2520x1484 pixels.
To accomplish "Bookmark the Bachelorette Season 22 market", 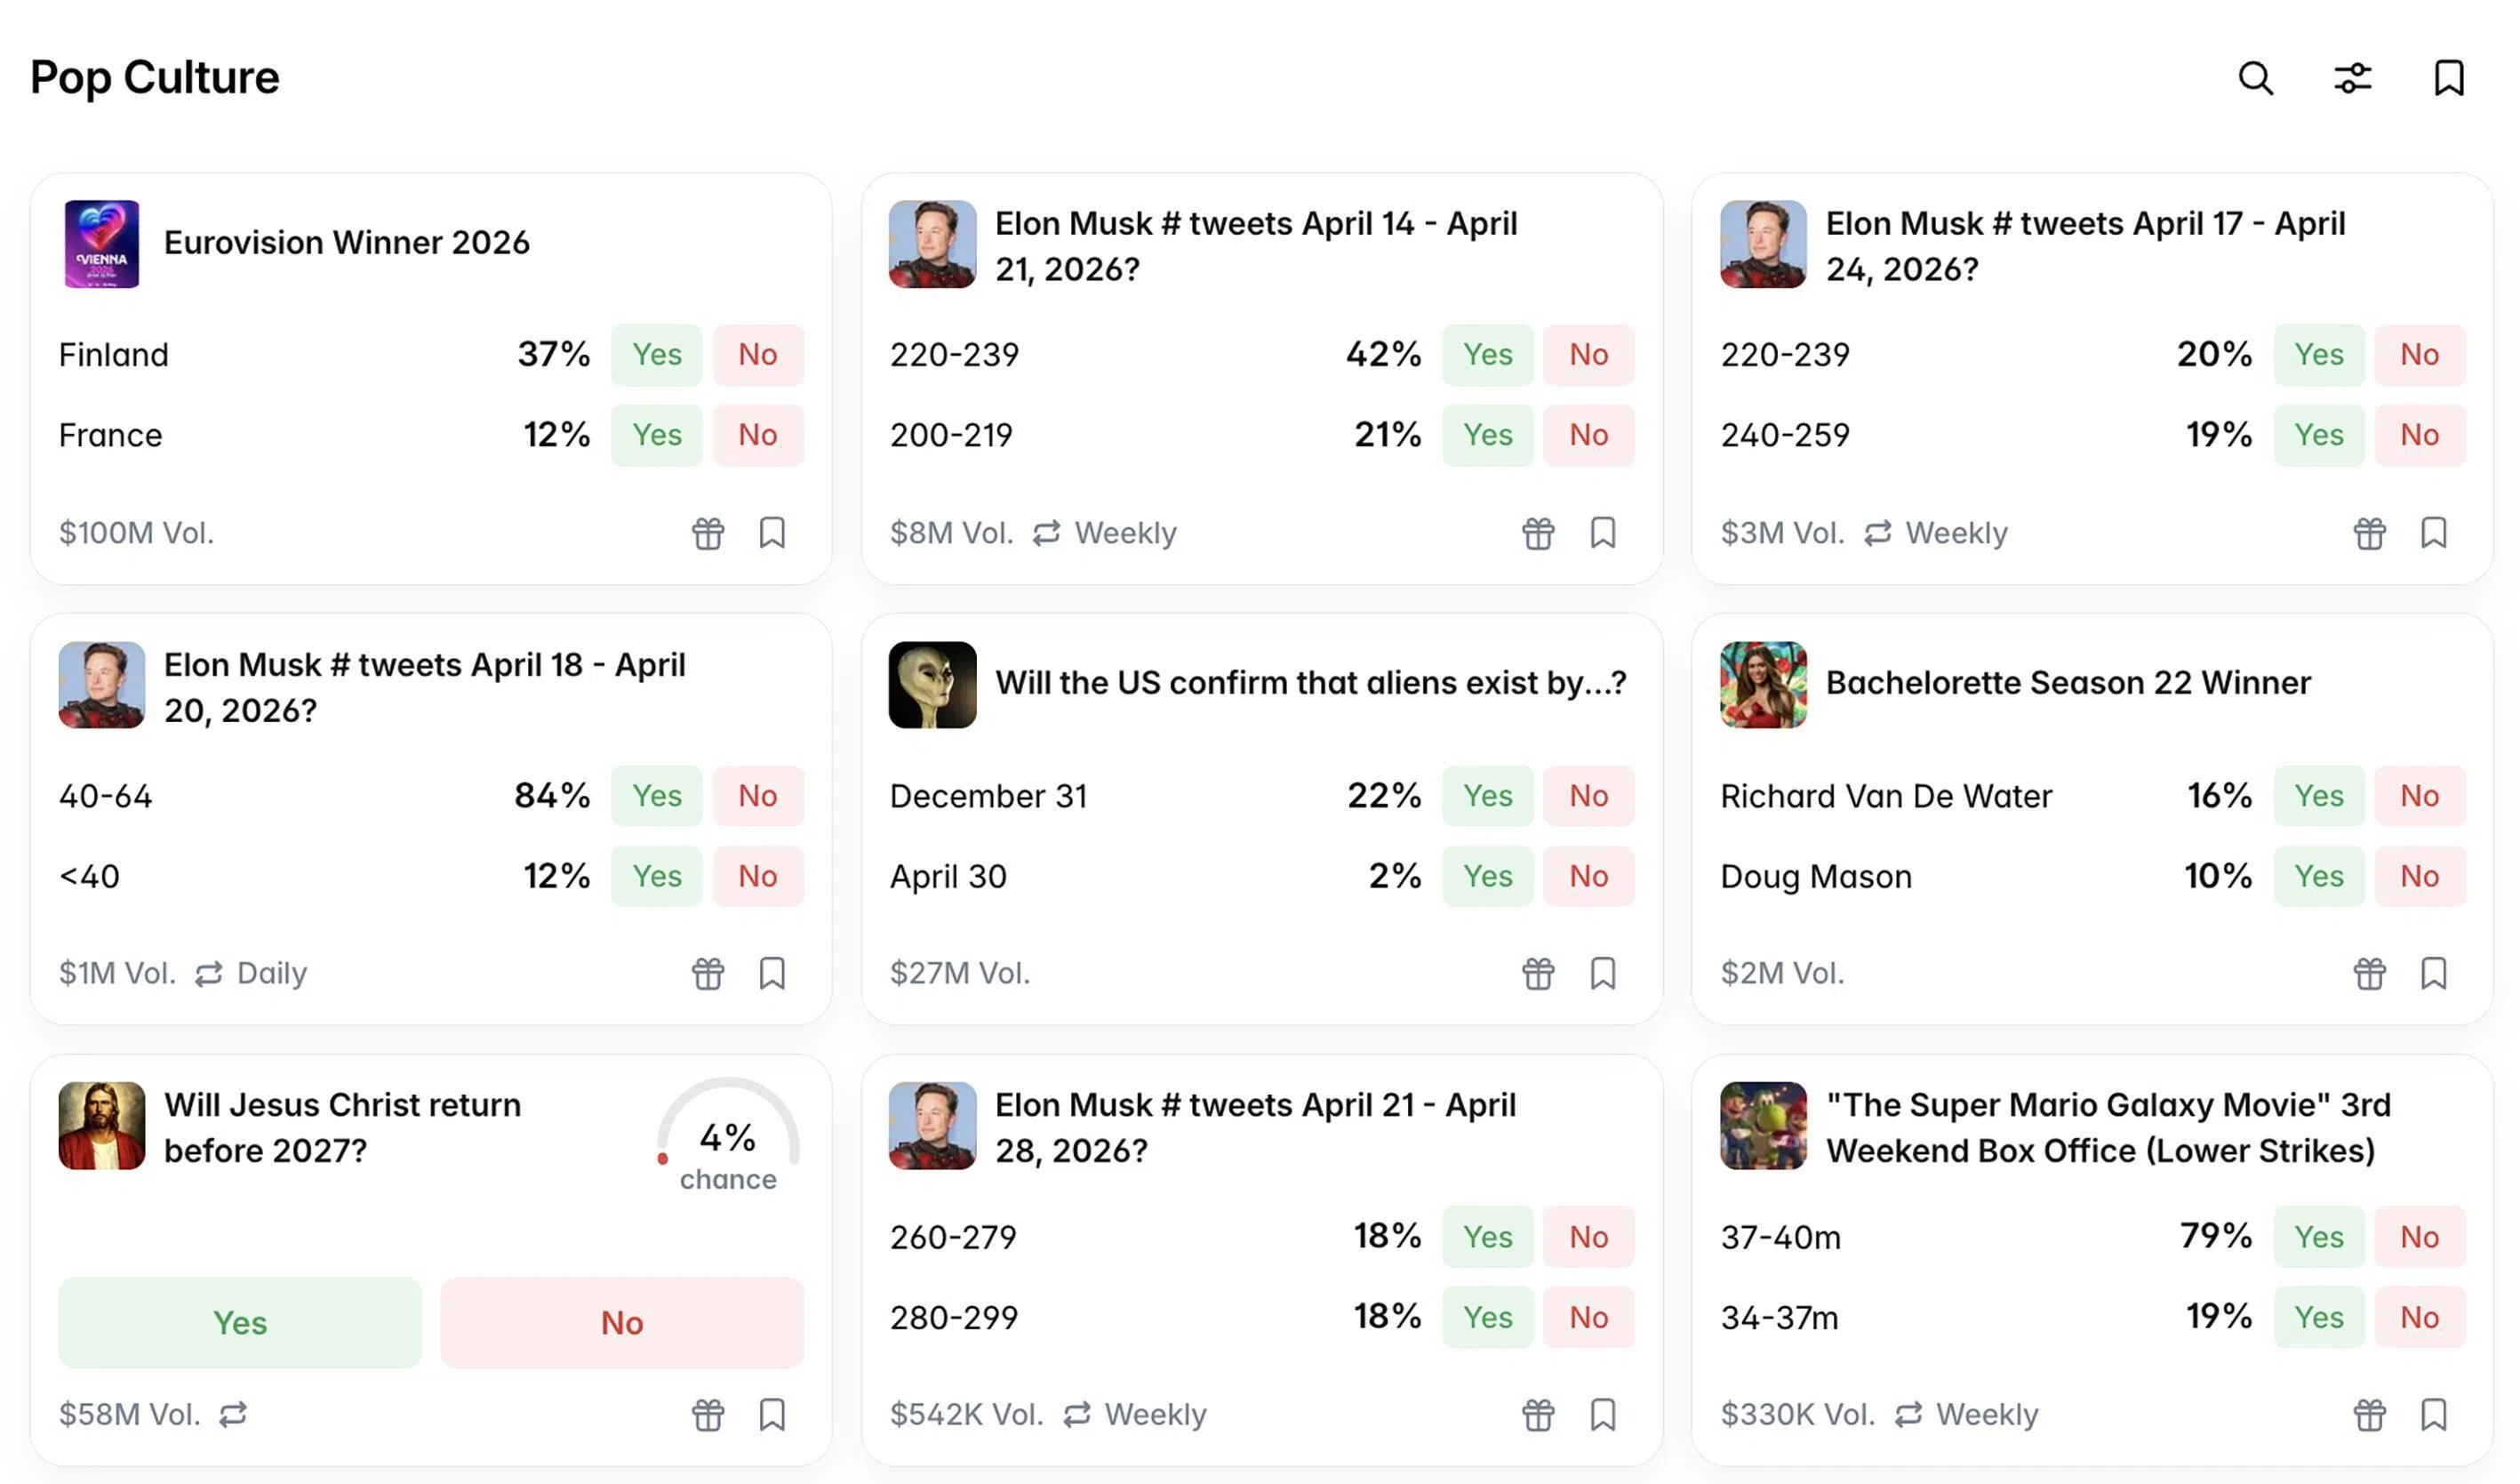I will [x=2433, y=973].
